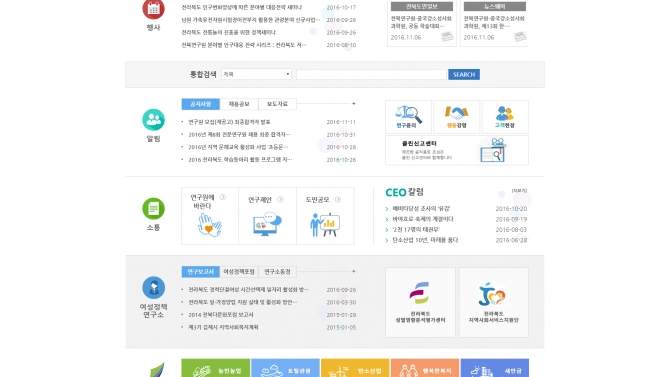
Task: Open the blue 여성정책연구소 icon
Action: point(153,288)
